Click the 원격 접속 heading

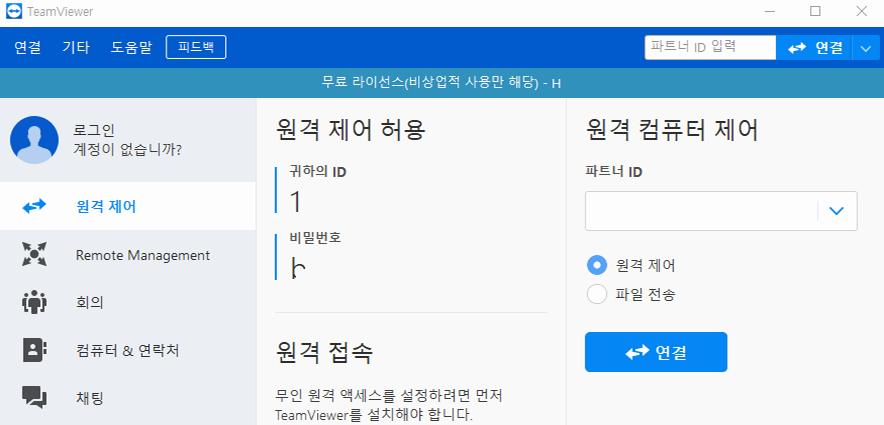coord(324,352)
